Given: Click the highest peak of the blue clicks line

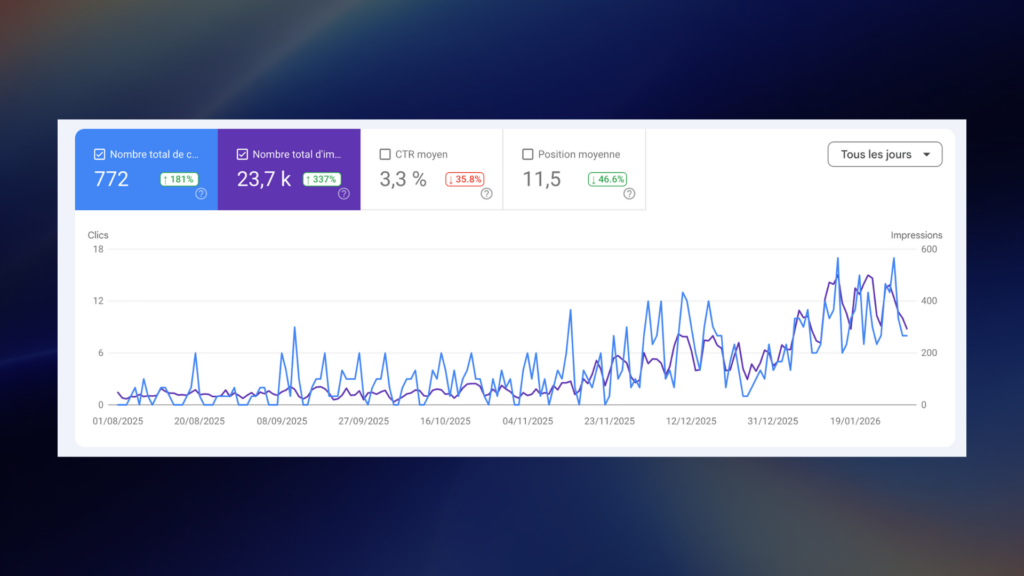Looking at the screenshot, I should tap(838, 258).
